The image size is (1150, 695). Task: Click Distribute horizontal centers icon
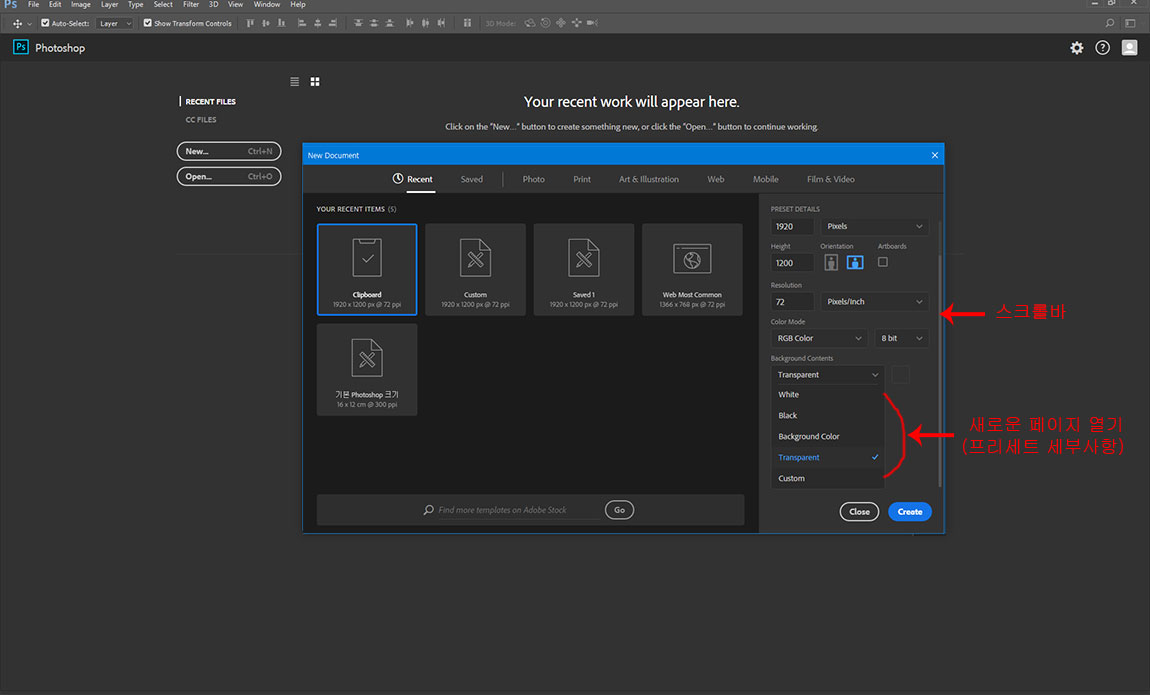[425, 23]
